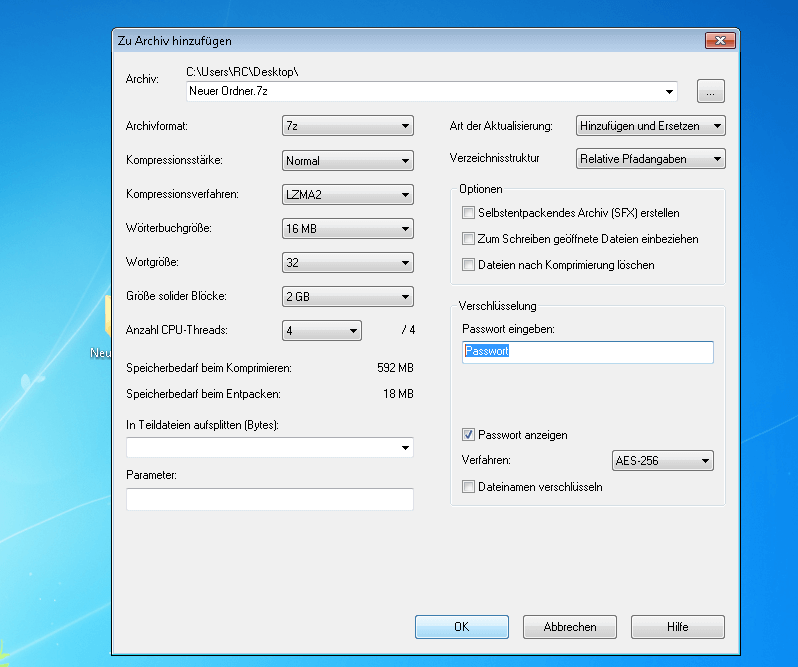Click the Abbrechen button
The height and width of the screenshot is (667, 798).
pyautogui.click(x=570, y=627)
